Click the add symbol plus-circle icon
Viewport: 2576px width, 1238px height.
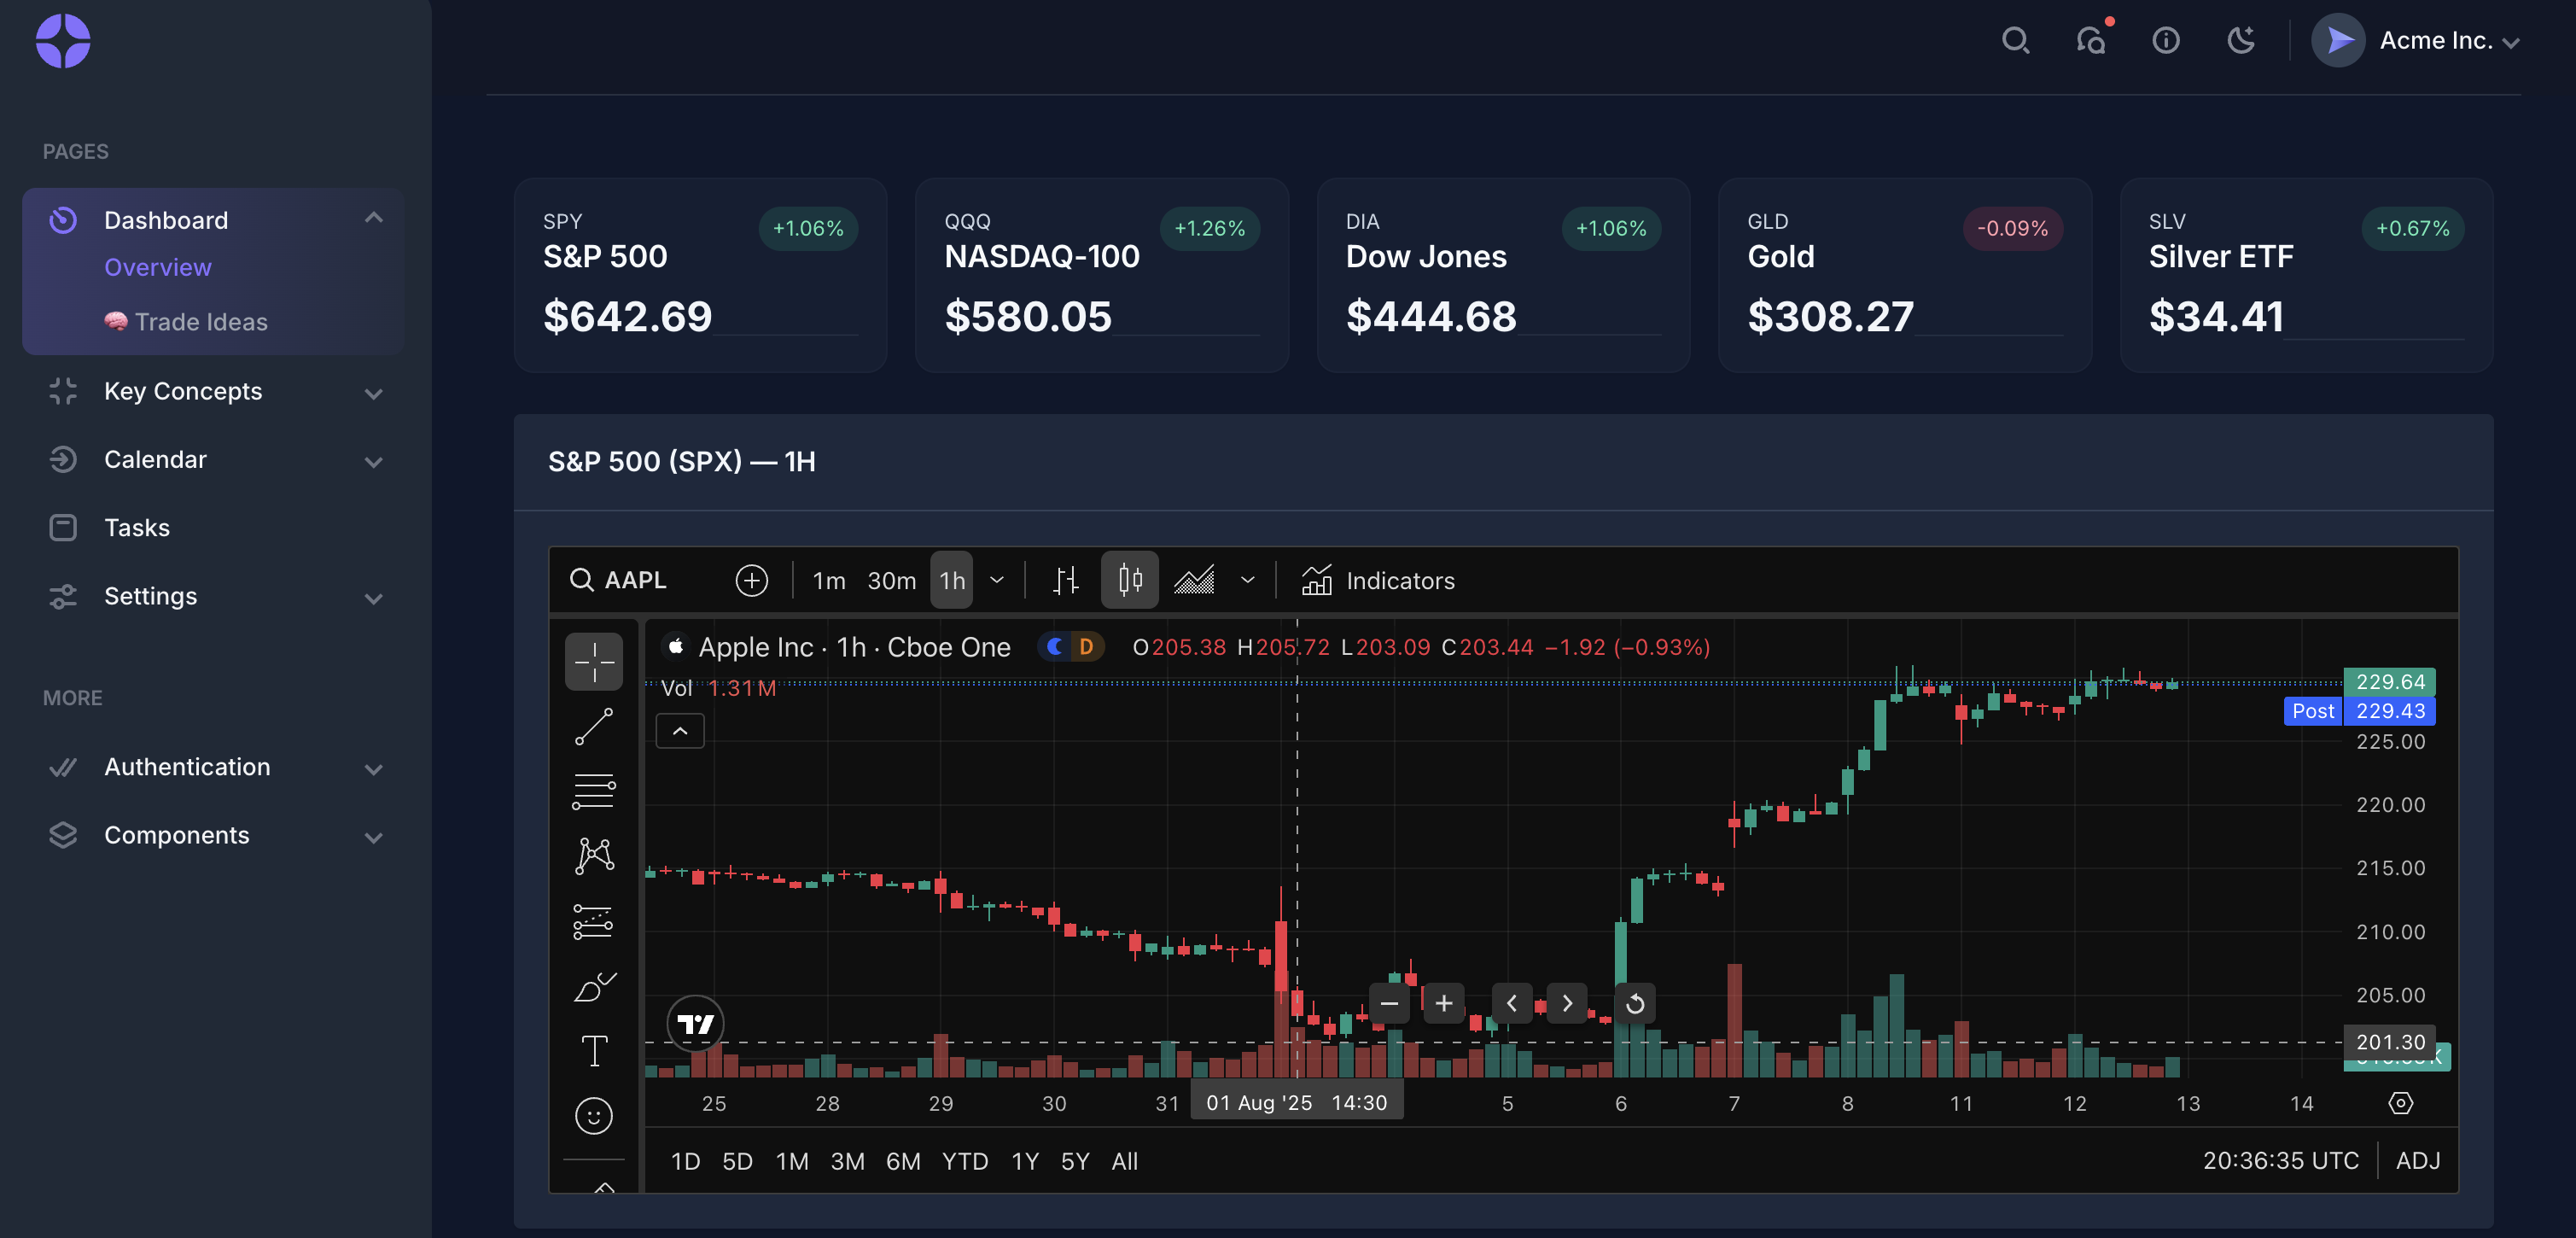[752, 580]
